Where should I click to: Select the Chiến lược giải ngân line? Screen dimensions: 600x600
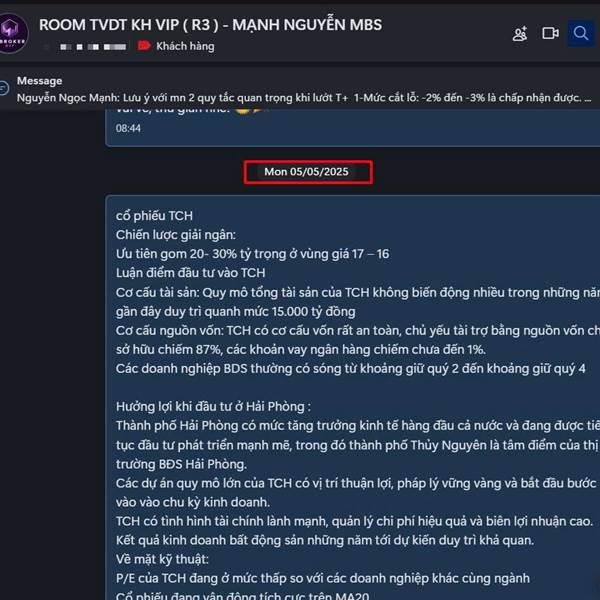[x=176, y=235]
